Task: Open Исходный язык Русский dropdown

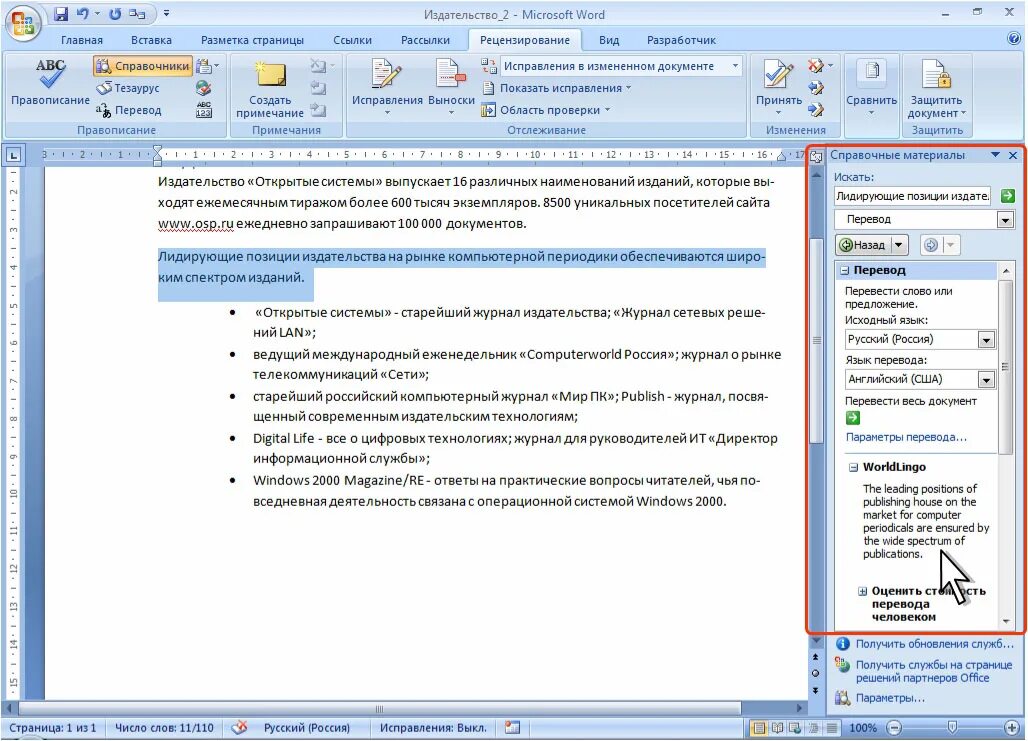Action: pos(986,340)
